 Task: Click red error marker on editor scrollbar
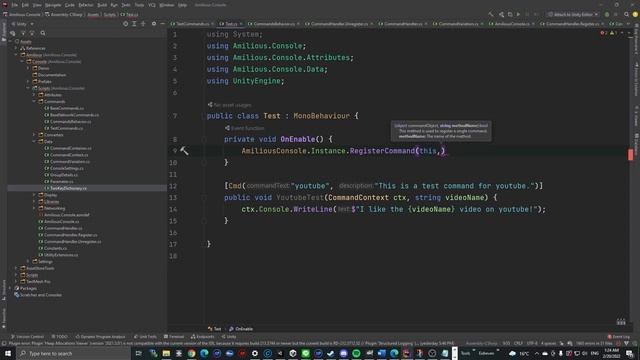[631, 154]
